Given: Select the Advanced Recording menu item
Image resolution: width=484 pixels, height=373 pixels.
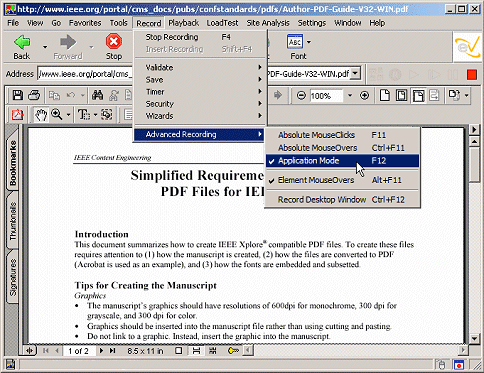Looking at the screenshot, I should 200,135.
